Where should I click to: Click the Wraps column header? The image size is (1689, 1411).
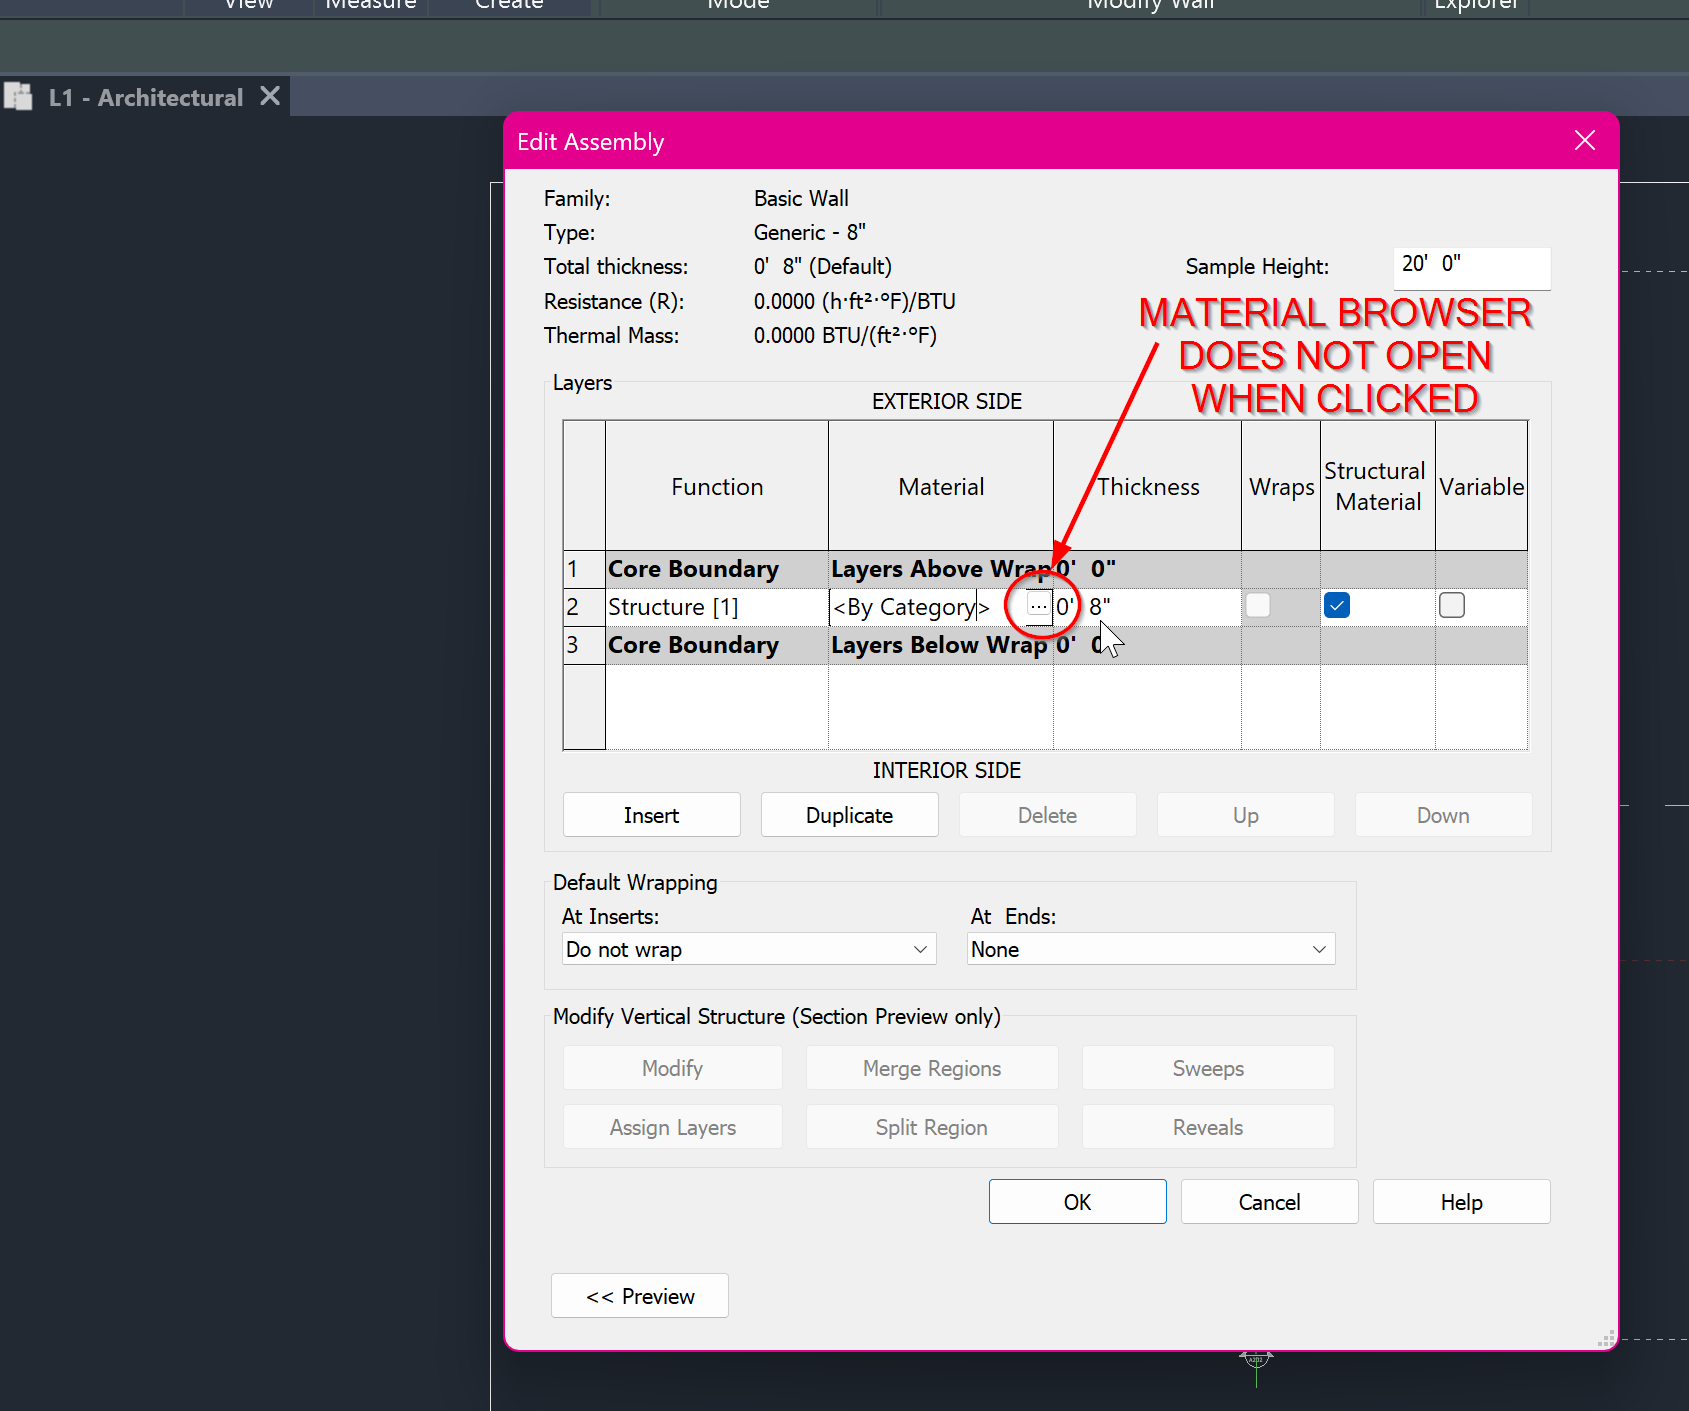[1281, 486]
